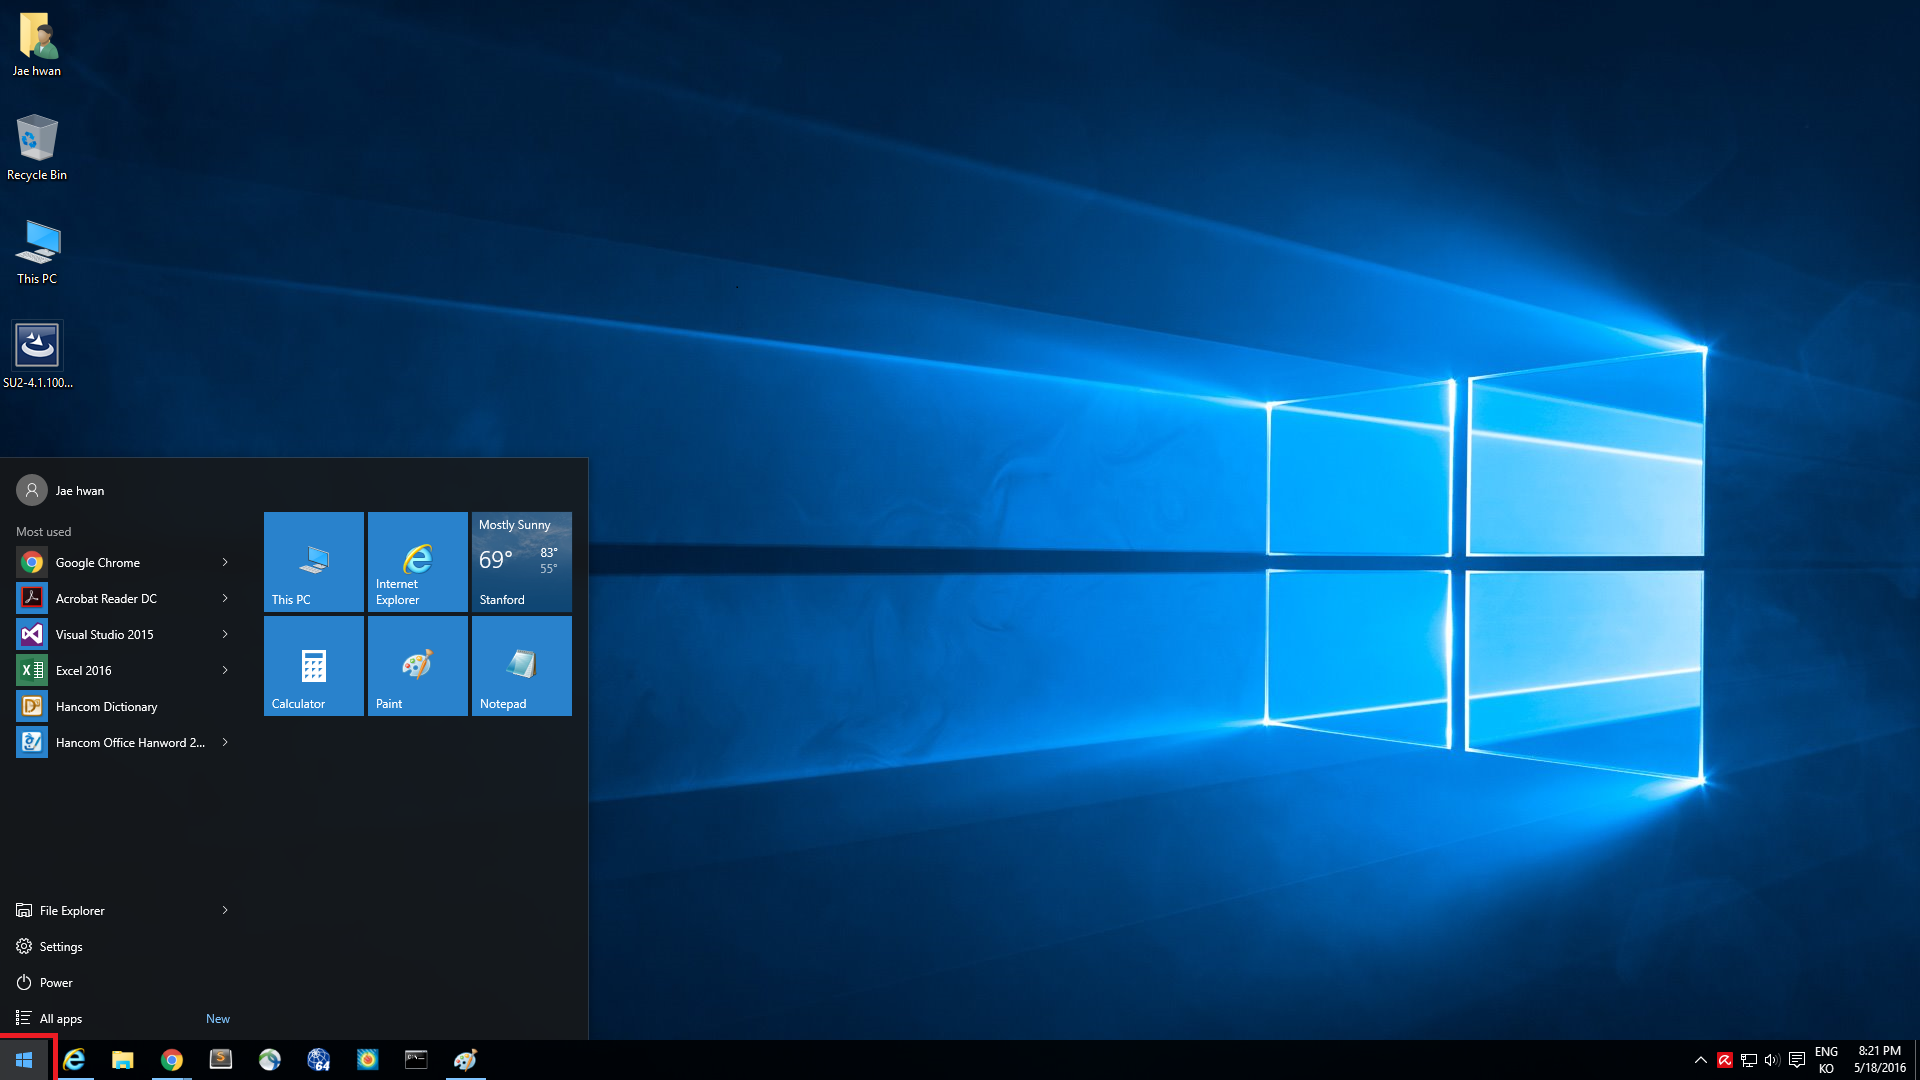1920x1080 pixels.
Task: Click the Jae hwan account name
Action: coord(80,490)
